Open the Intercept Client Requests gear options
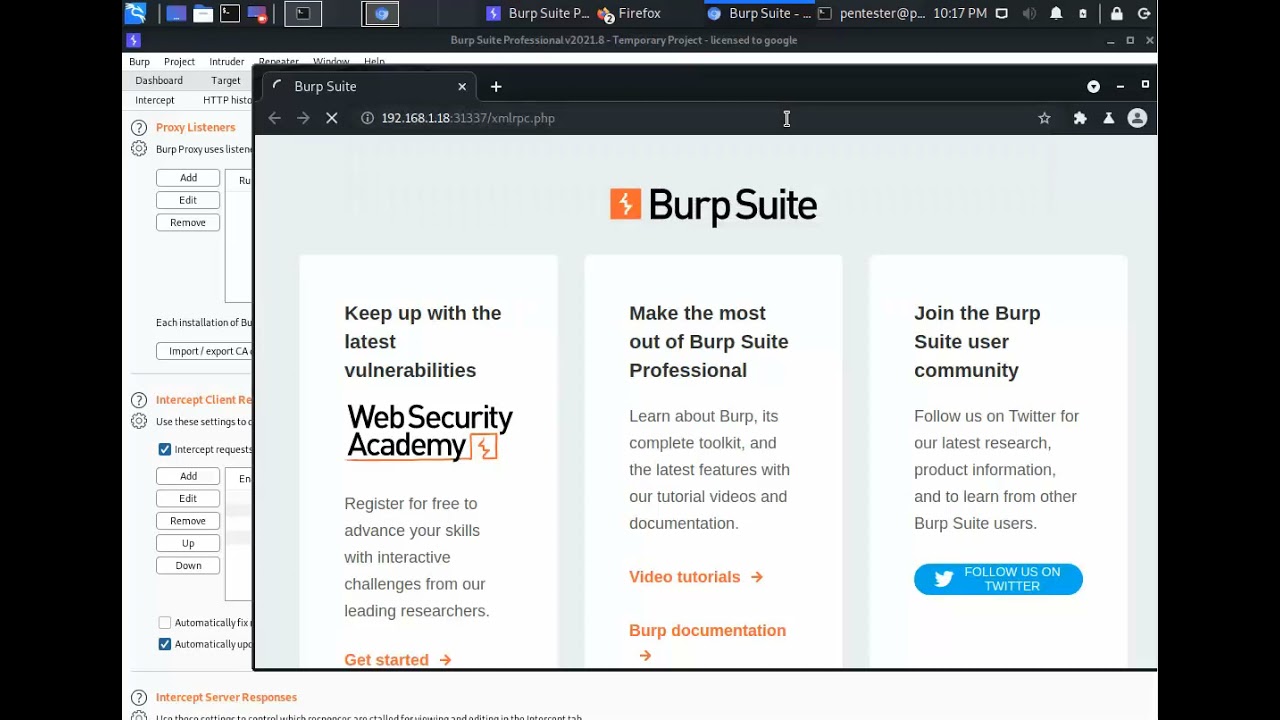 click(139, 421)
